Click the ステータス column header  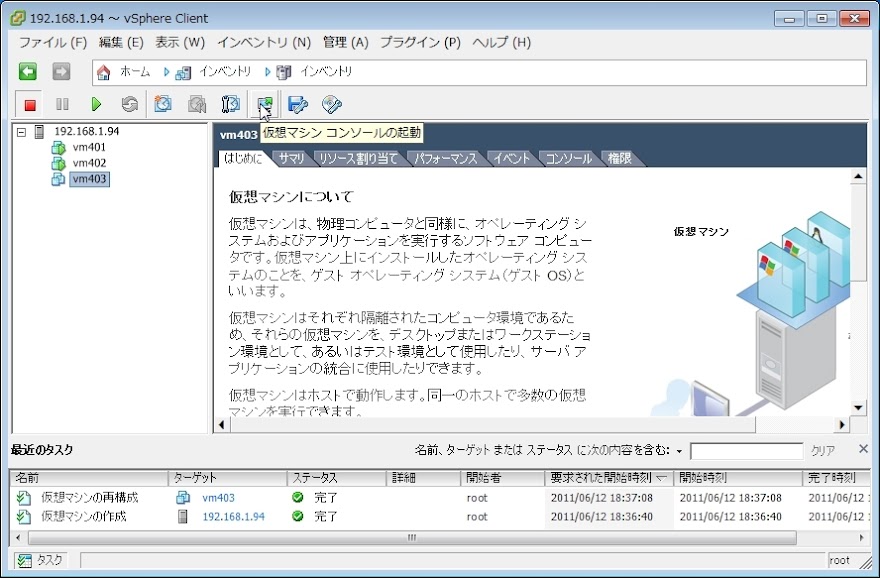point(337,478)
